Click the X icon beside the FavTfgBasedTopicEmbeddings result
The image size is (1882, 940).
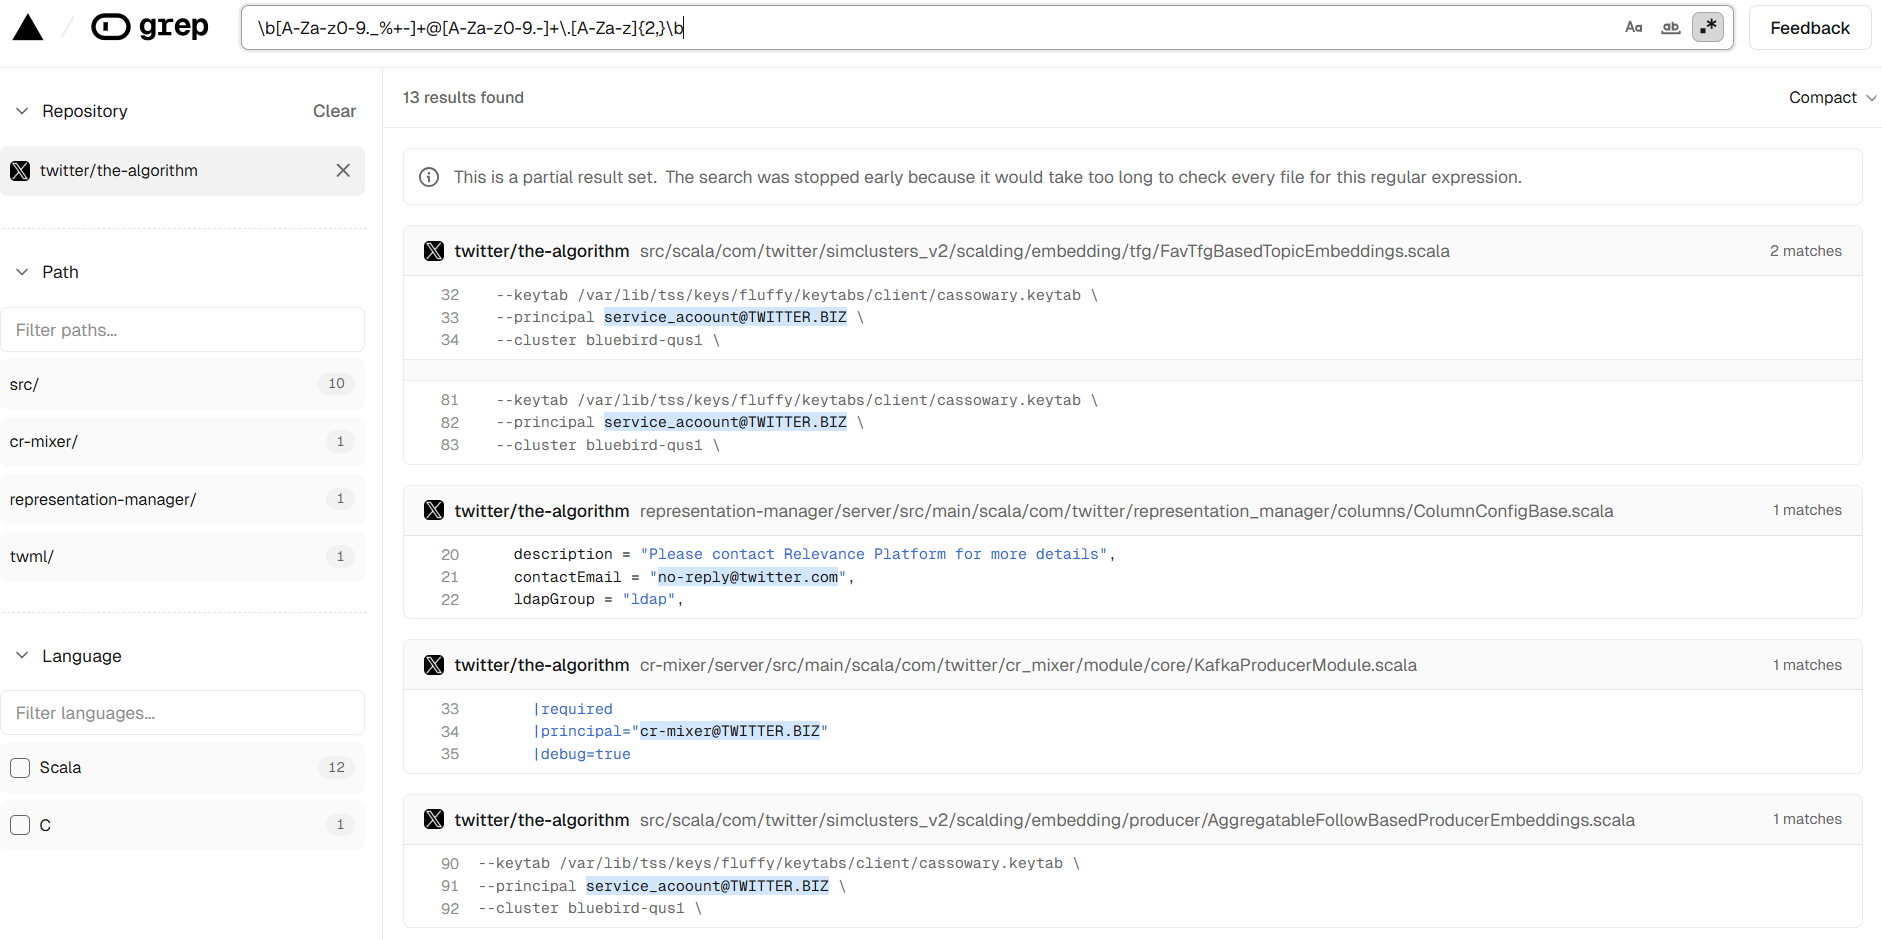[x=434, y=251]
